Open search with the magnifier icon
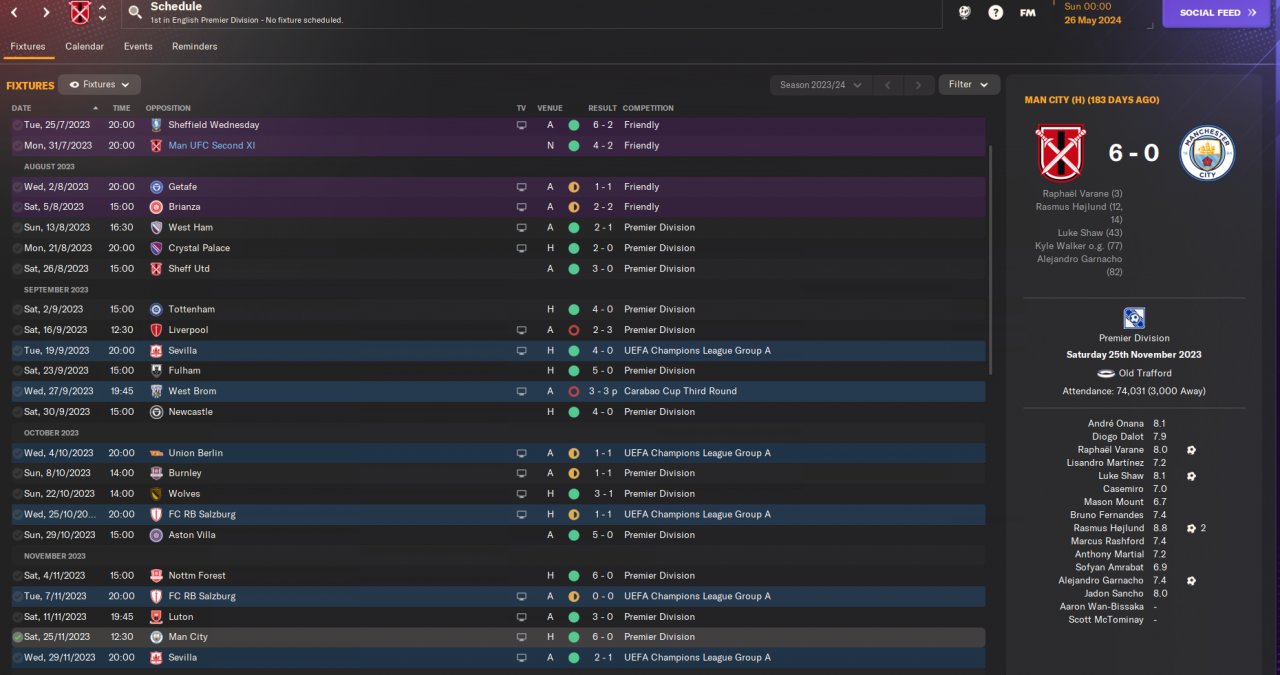This screenshot has height=675, width=1280. [135, 13]
